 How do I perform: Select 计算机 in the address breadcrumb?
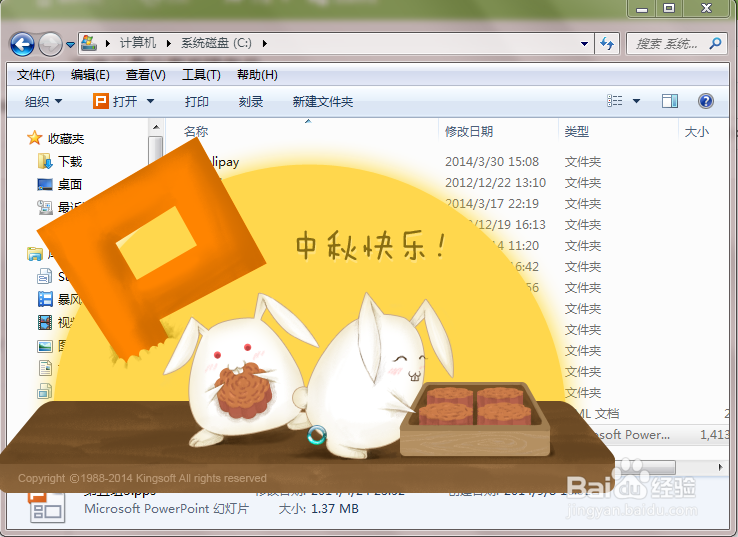click(x=137, y=43)
